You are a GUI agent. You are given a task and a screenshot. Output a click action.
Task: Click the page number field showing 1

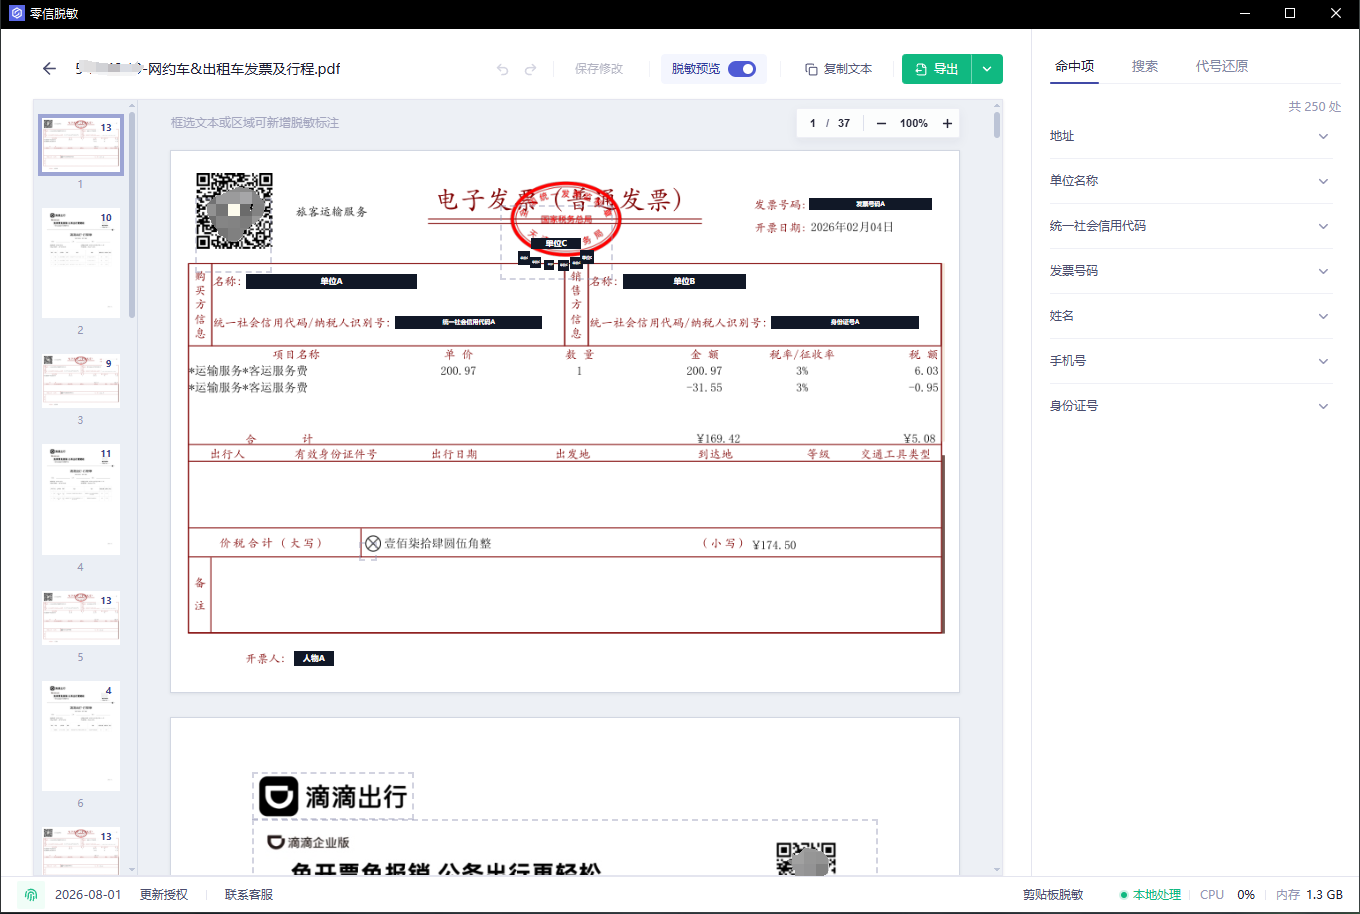click(813, 123)
